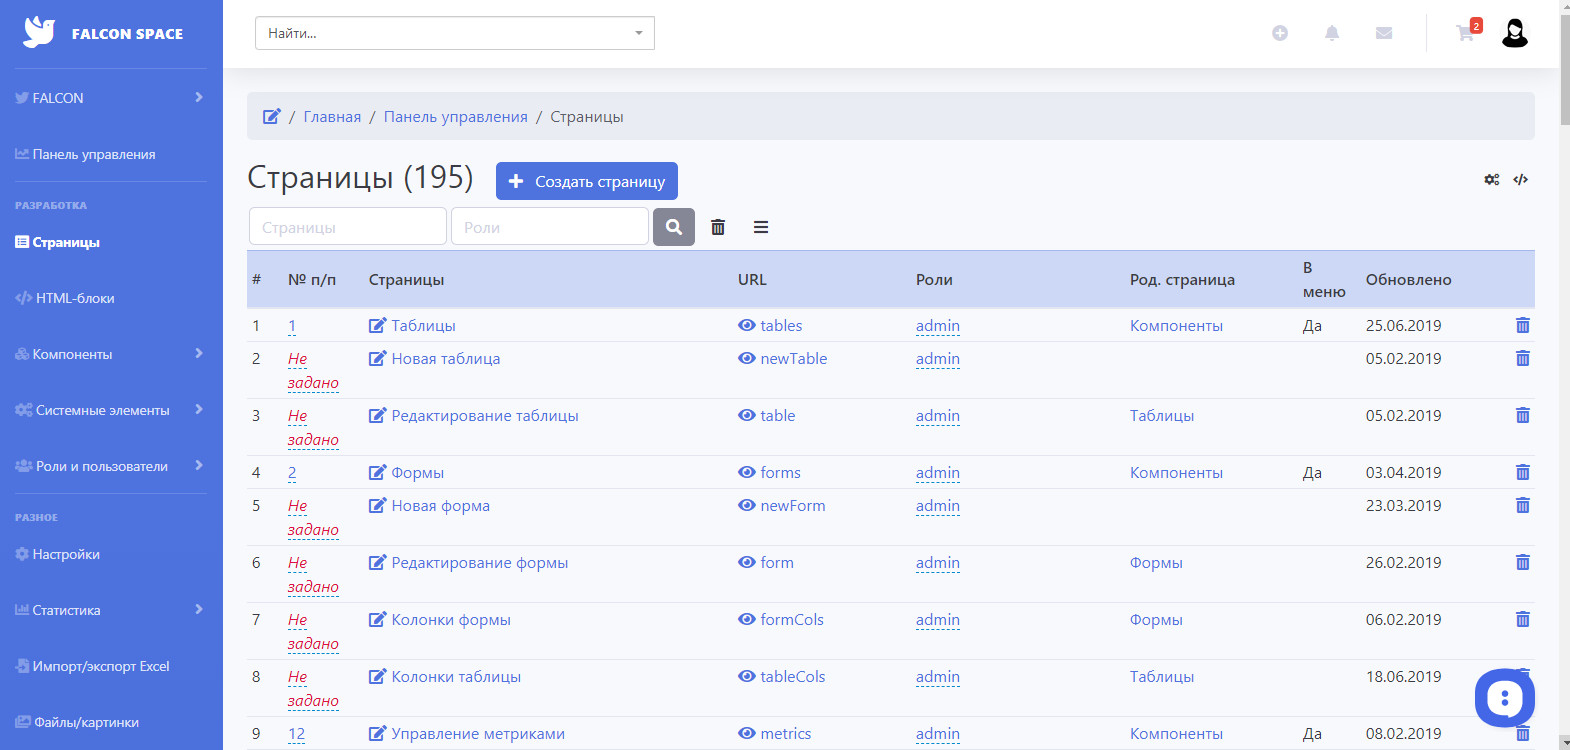1570x750 pixels.
Task: Expand the Статистика sidebar section
Action: (x=110, y=610)
